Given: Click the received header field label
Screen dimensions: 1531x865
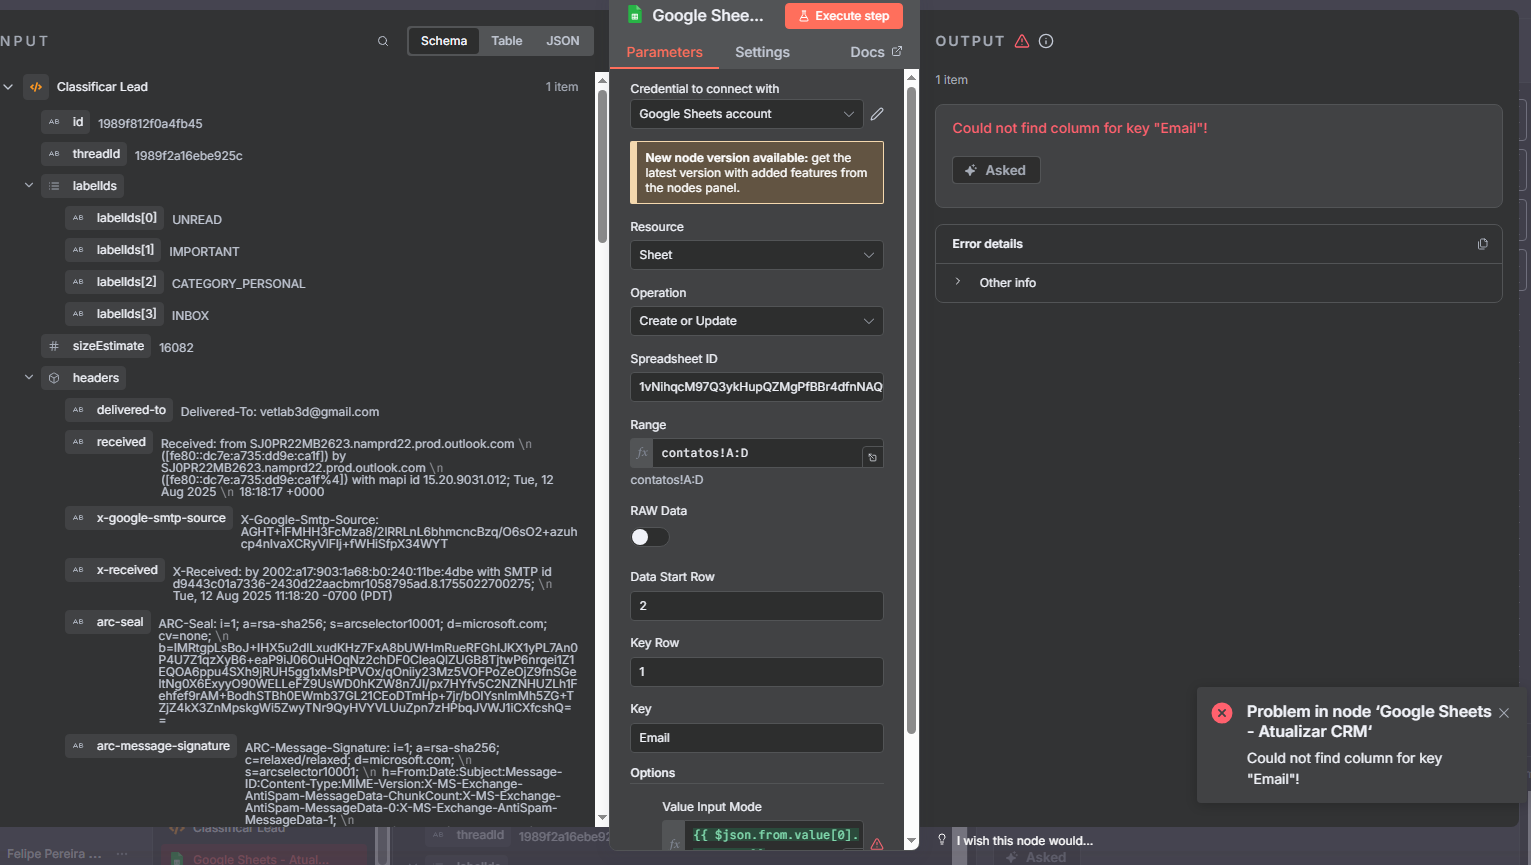Looking at the screenshot, I should coord(121,442).
